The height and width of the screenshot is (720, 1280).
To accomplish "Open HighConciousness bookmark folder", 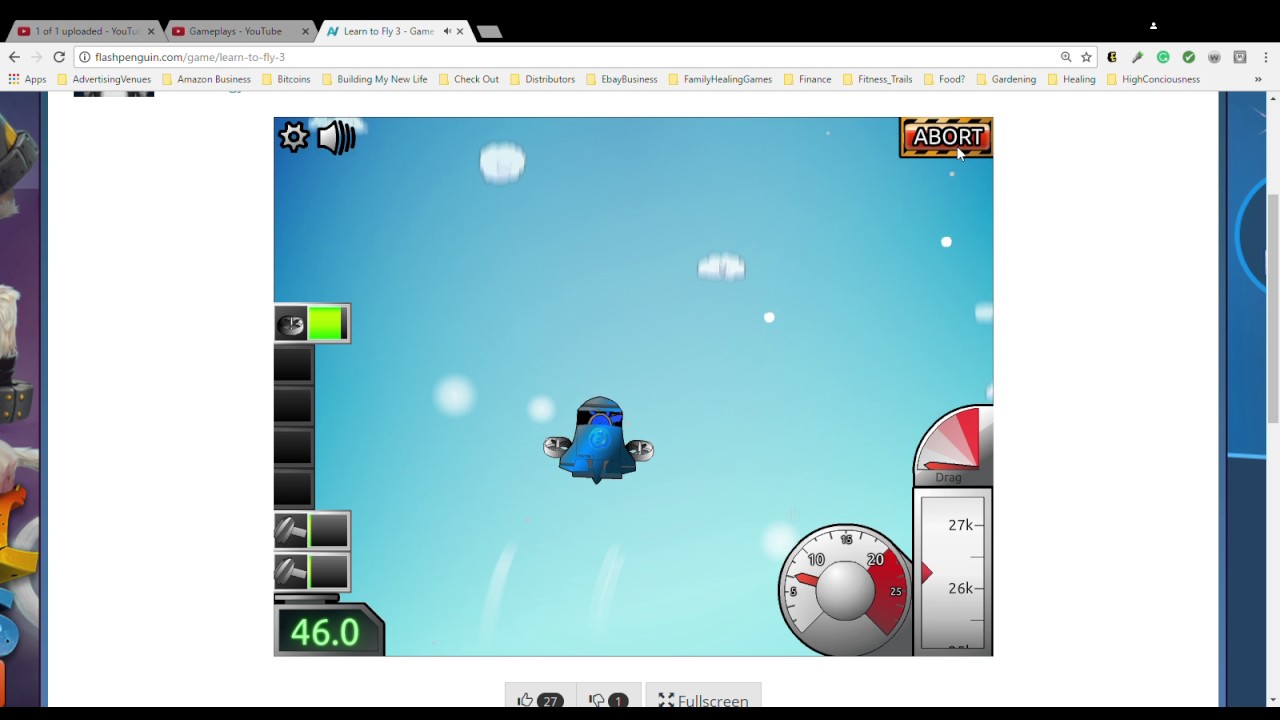I will 1153,79.
